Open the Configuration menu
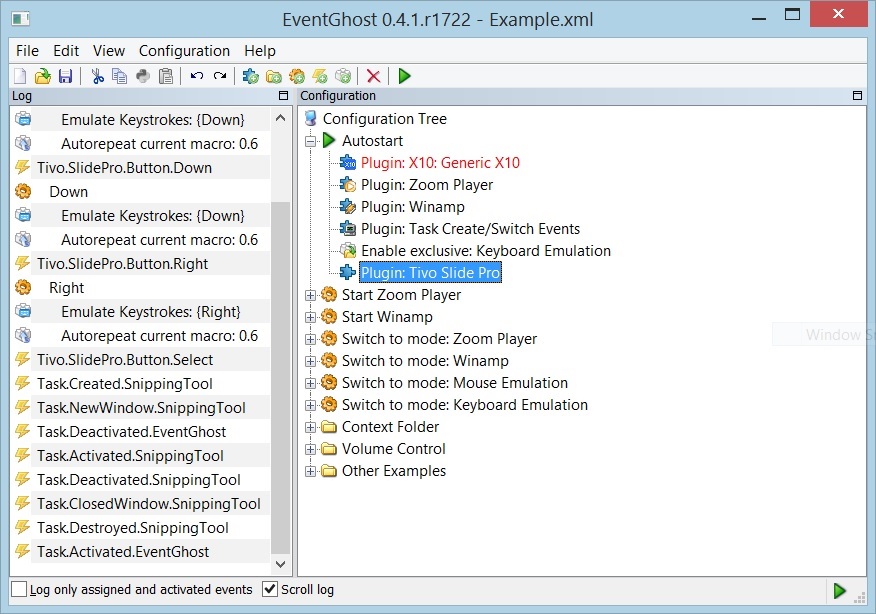 pos(184,51)
